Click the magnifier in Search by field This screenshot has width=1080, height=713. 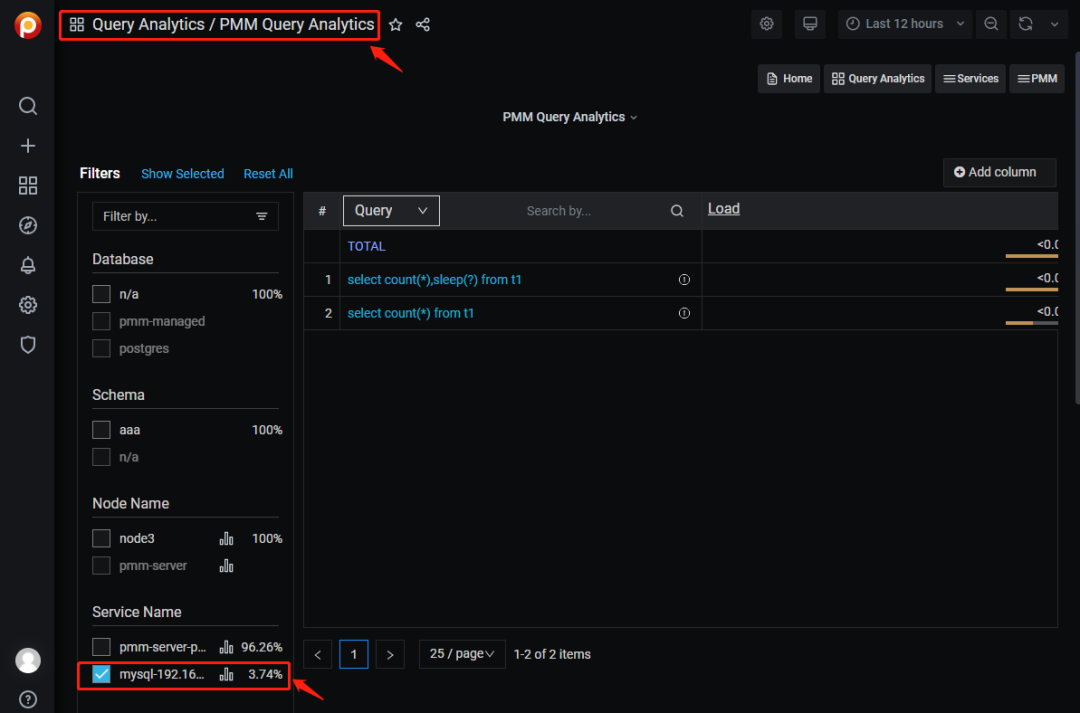click(x=677, y=211)
